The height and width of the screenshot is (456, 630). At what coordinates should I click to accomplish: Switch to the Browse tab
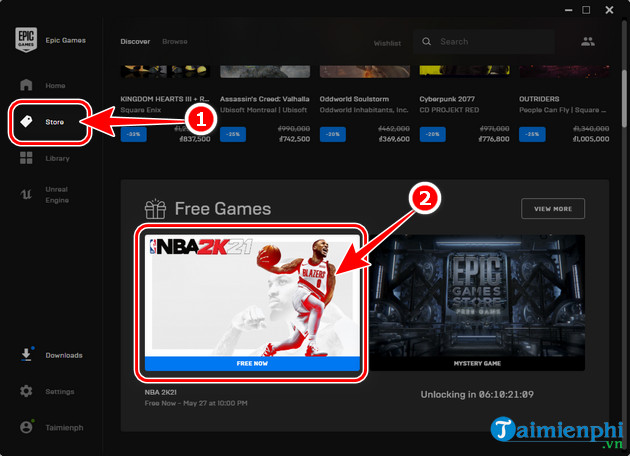point(175,41)
